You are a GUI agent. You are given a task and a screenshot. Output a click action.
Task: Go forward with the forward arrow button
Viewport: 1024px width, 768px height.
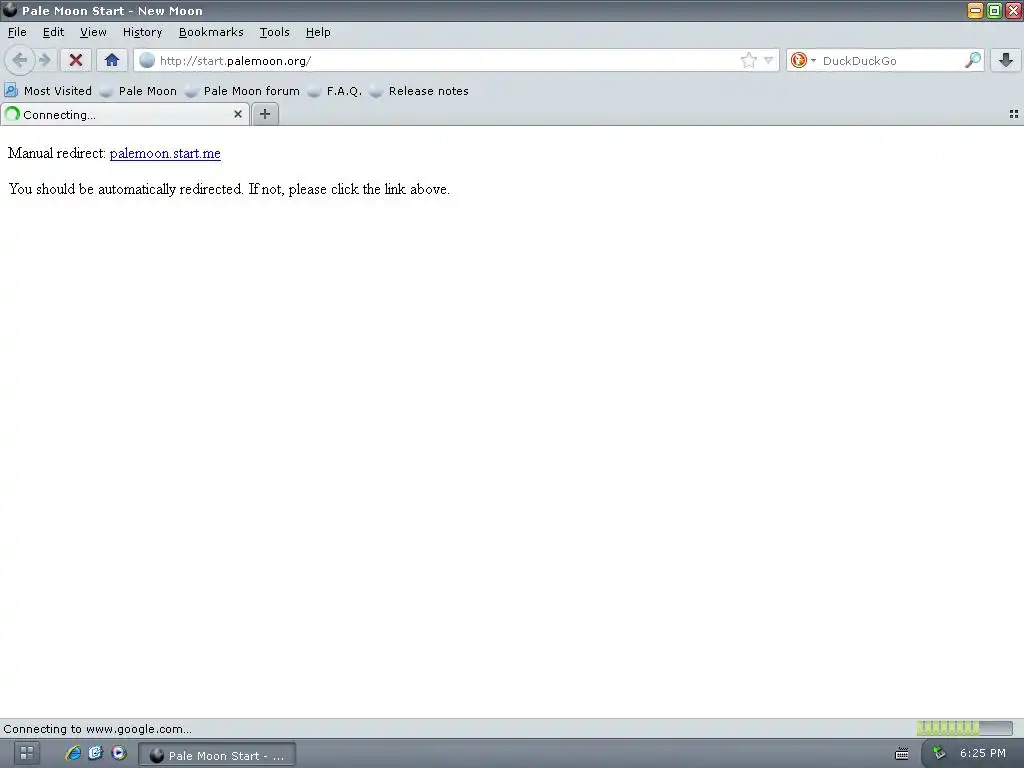tap(44, 61)
